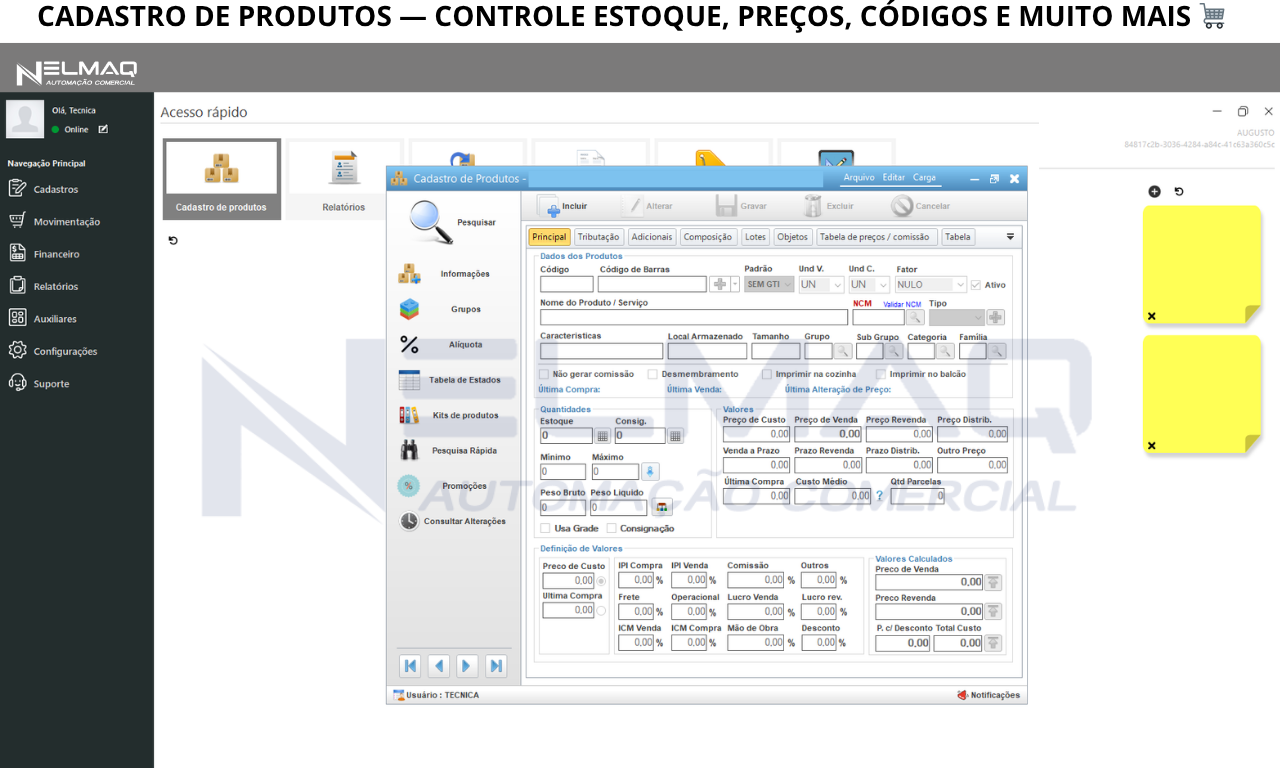Open Alíquota percent icon
This screenshot has width=1280, height=768.
(409, 345)
